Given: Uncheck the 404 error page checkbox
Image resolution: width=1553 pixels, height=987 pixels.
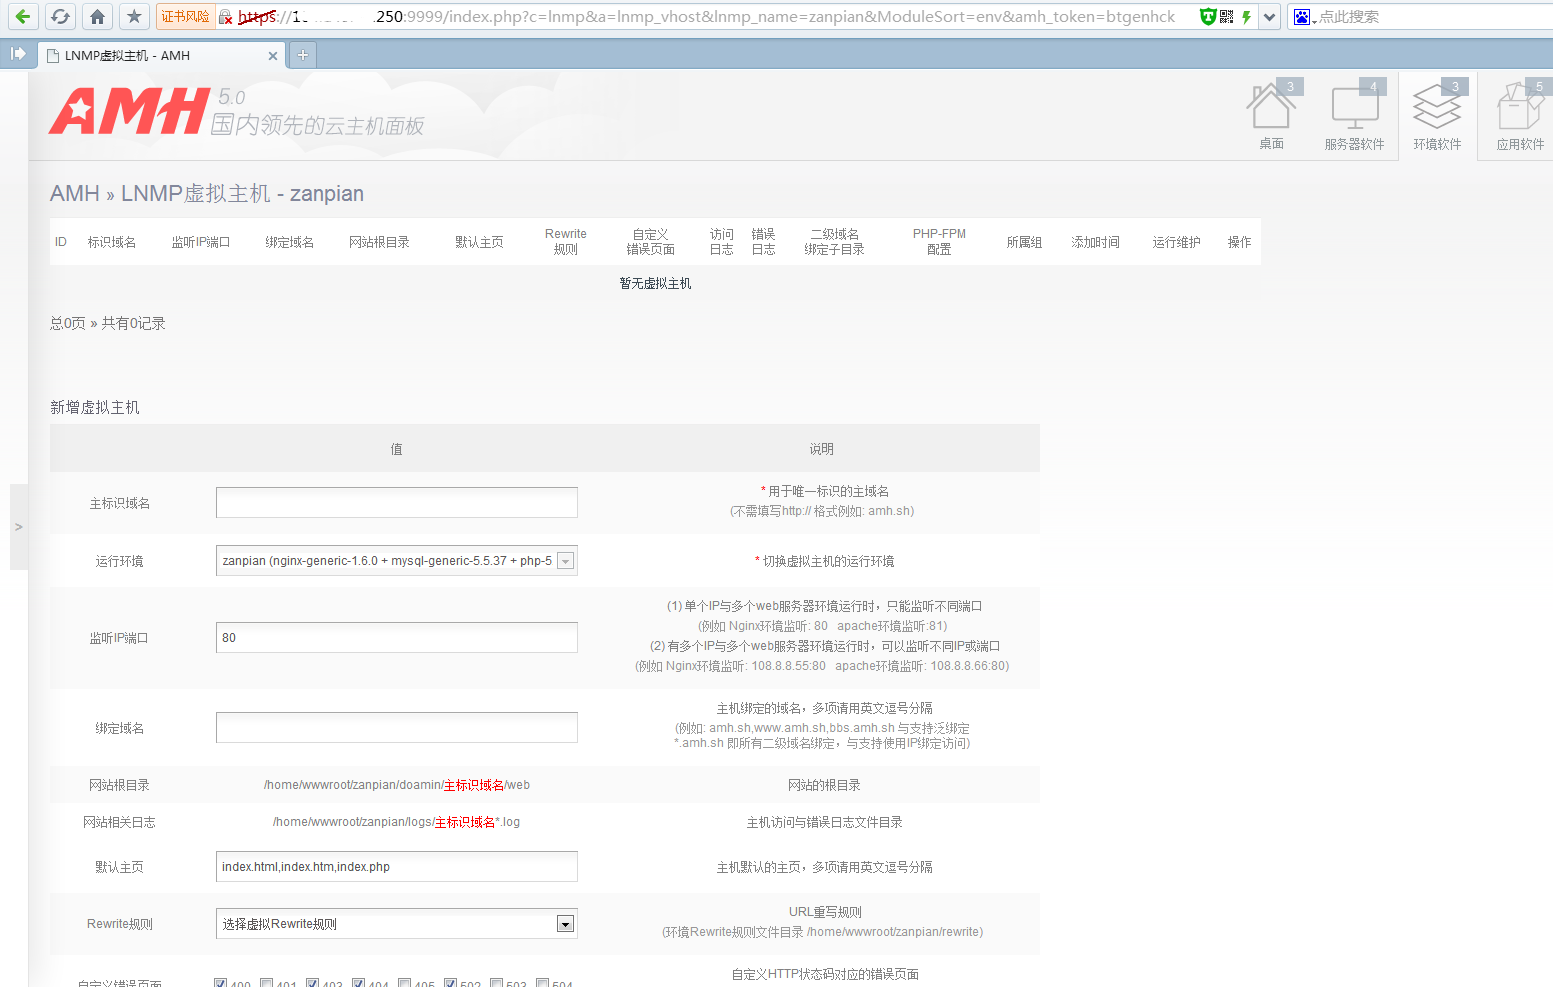Looking at the screenshot, I should point(358,983).
